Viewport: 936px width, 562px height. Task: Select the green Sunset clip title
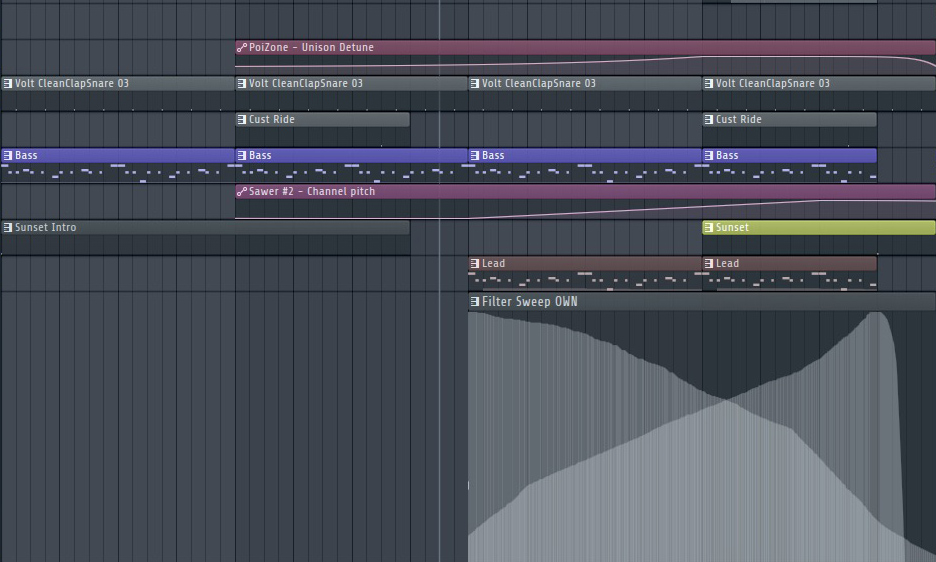tap(732, 228)
